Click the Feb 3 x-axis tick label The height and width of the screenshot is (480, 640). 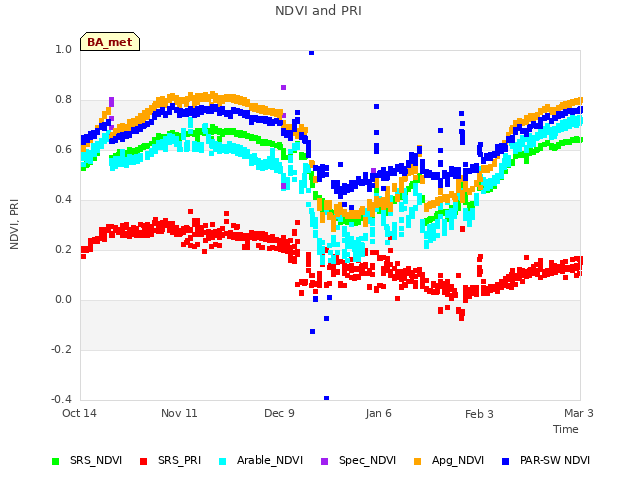[479, 414]
